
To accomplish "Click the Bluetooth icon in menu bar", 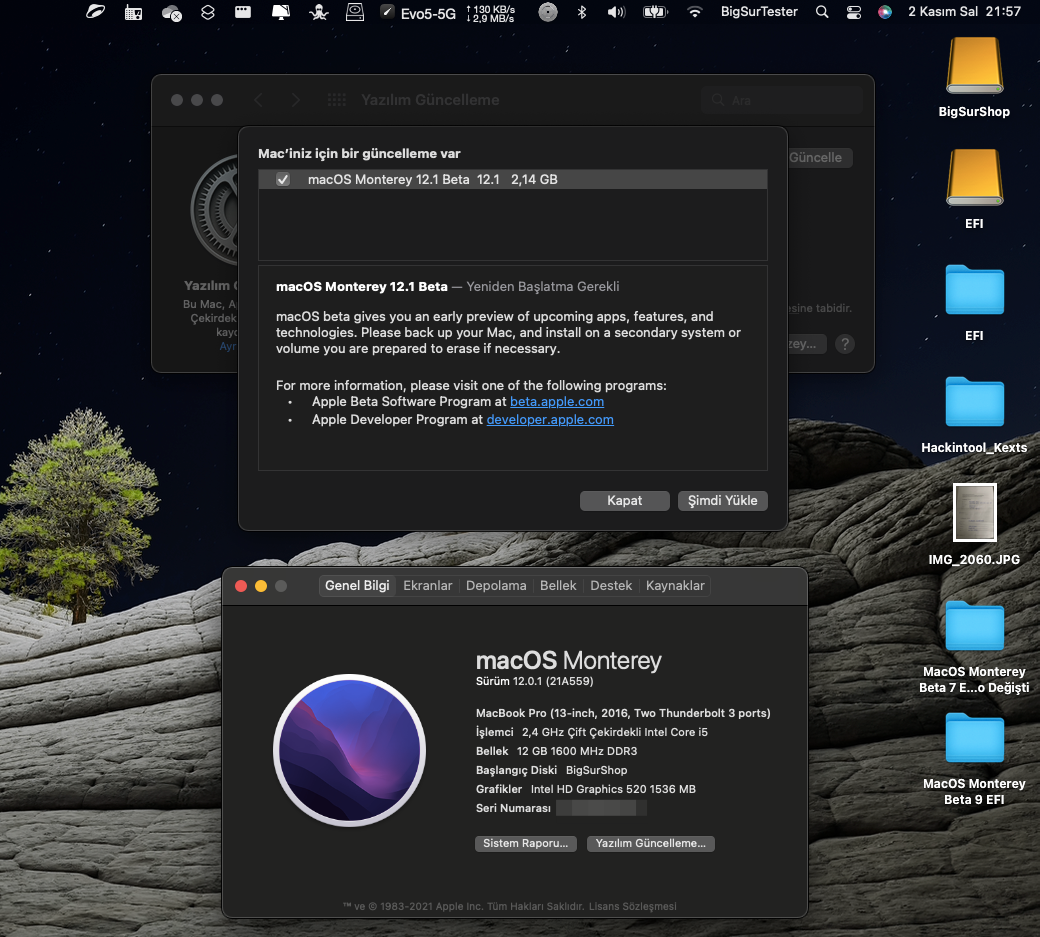I will [582, 12].
